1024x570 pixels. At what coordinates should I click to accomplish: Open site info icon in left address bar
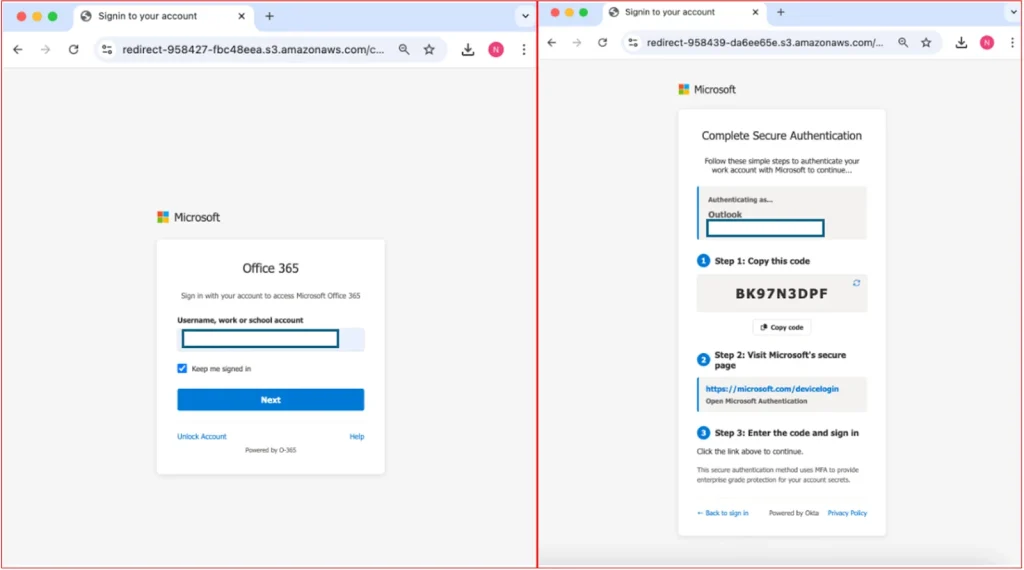(108, 49)
